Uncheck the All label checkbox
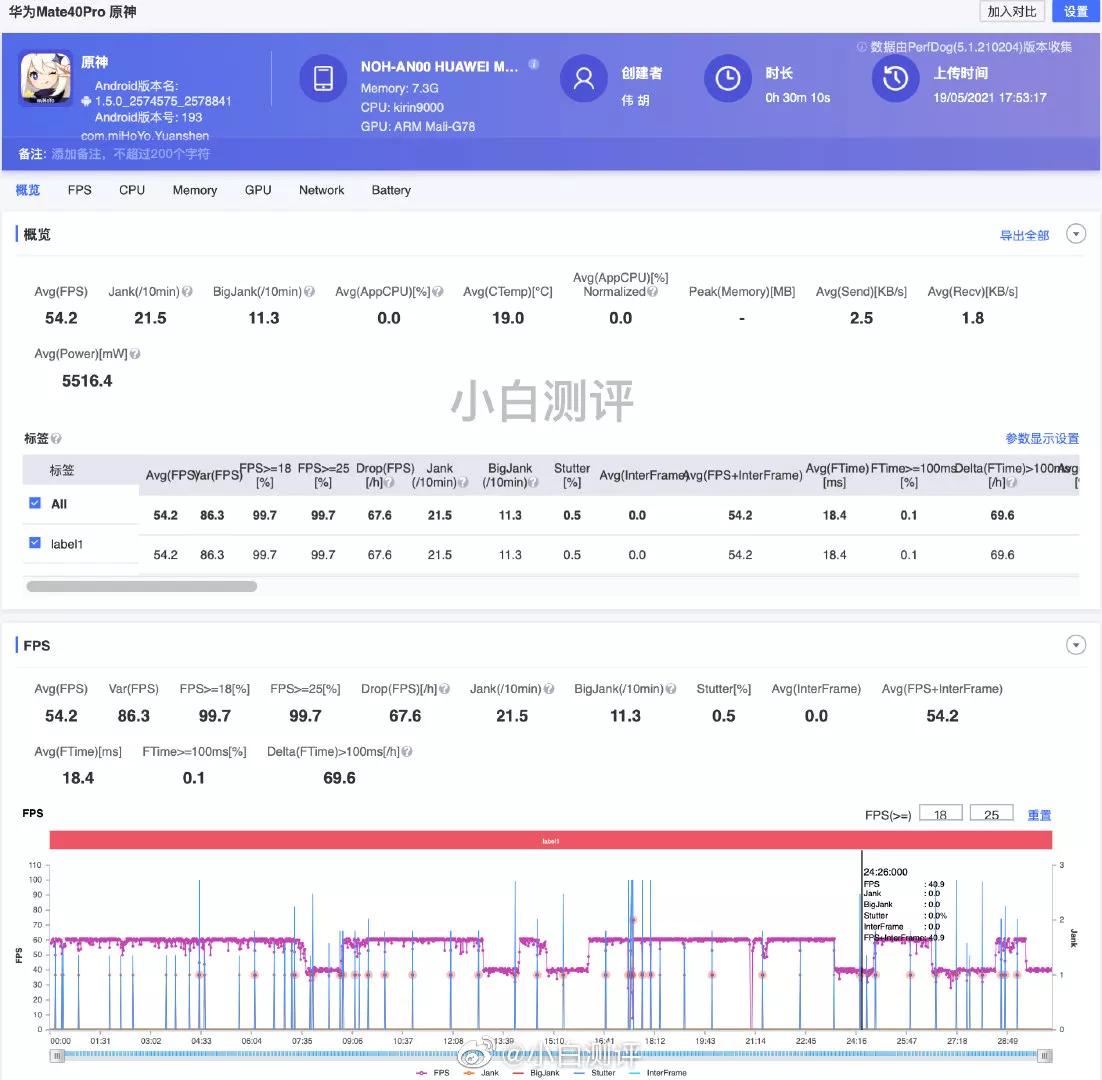 35,504
